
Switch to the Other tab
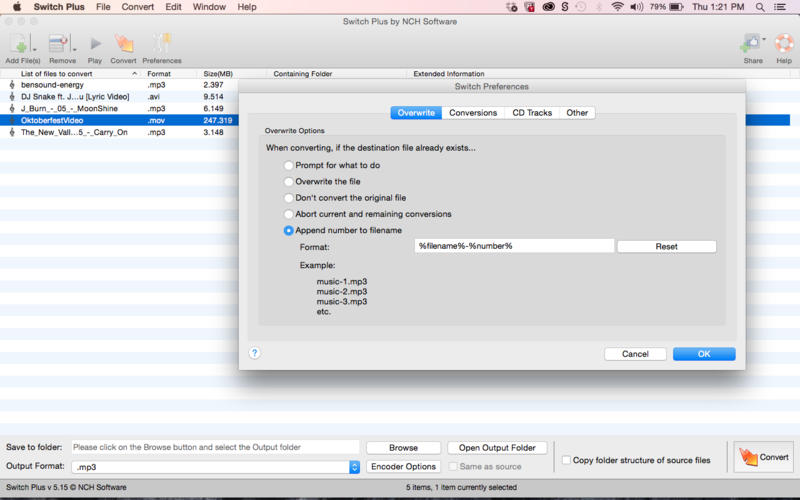pos(577,113)
